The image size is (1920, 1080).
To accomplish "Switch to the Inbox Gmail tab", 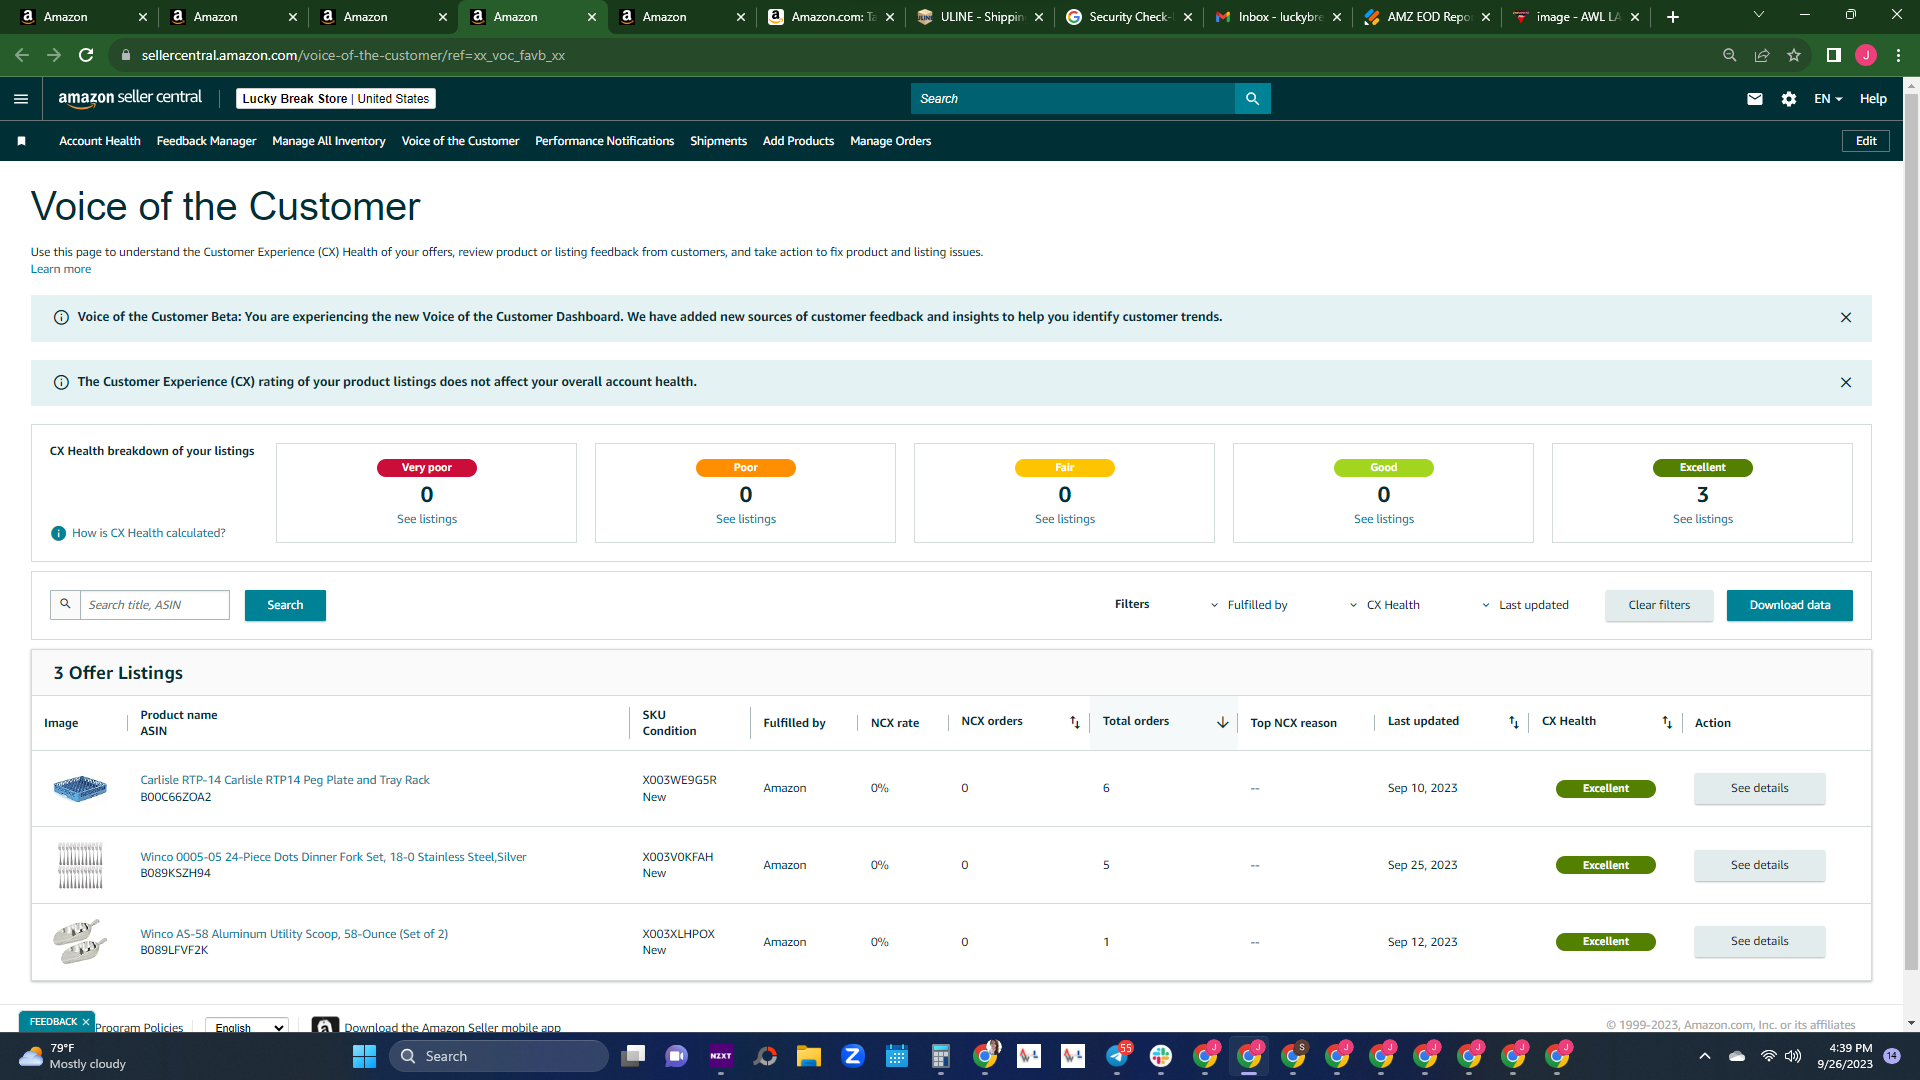I will click(1279, 17).
